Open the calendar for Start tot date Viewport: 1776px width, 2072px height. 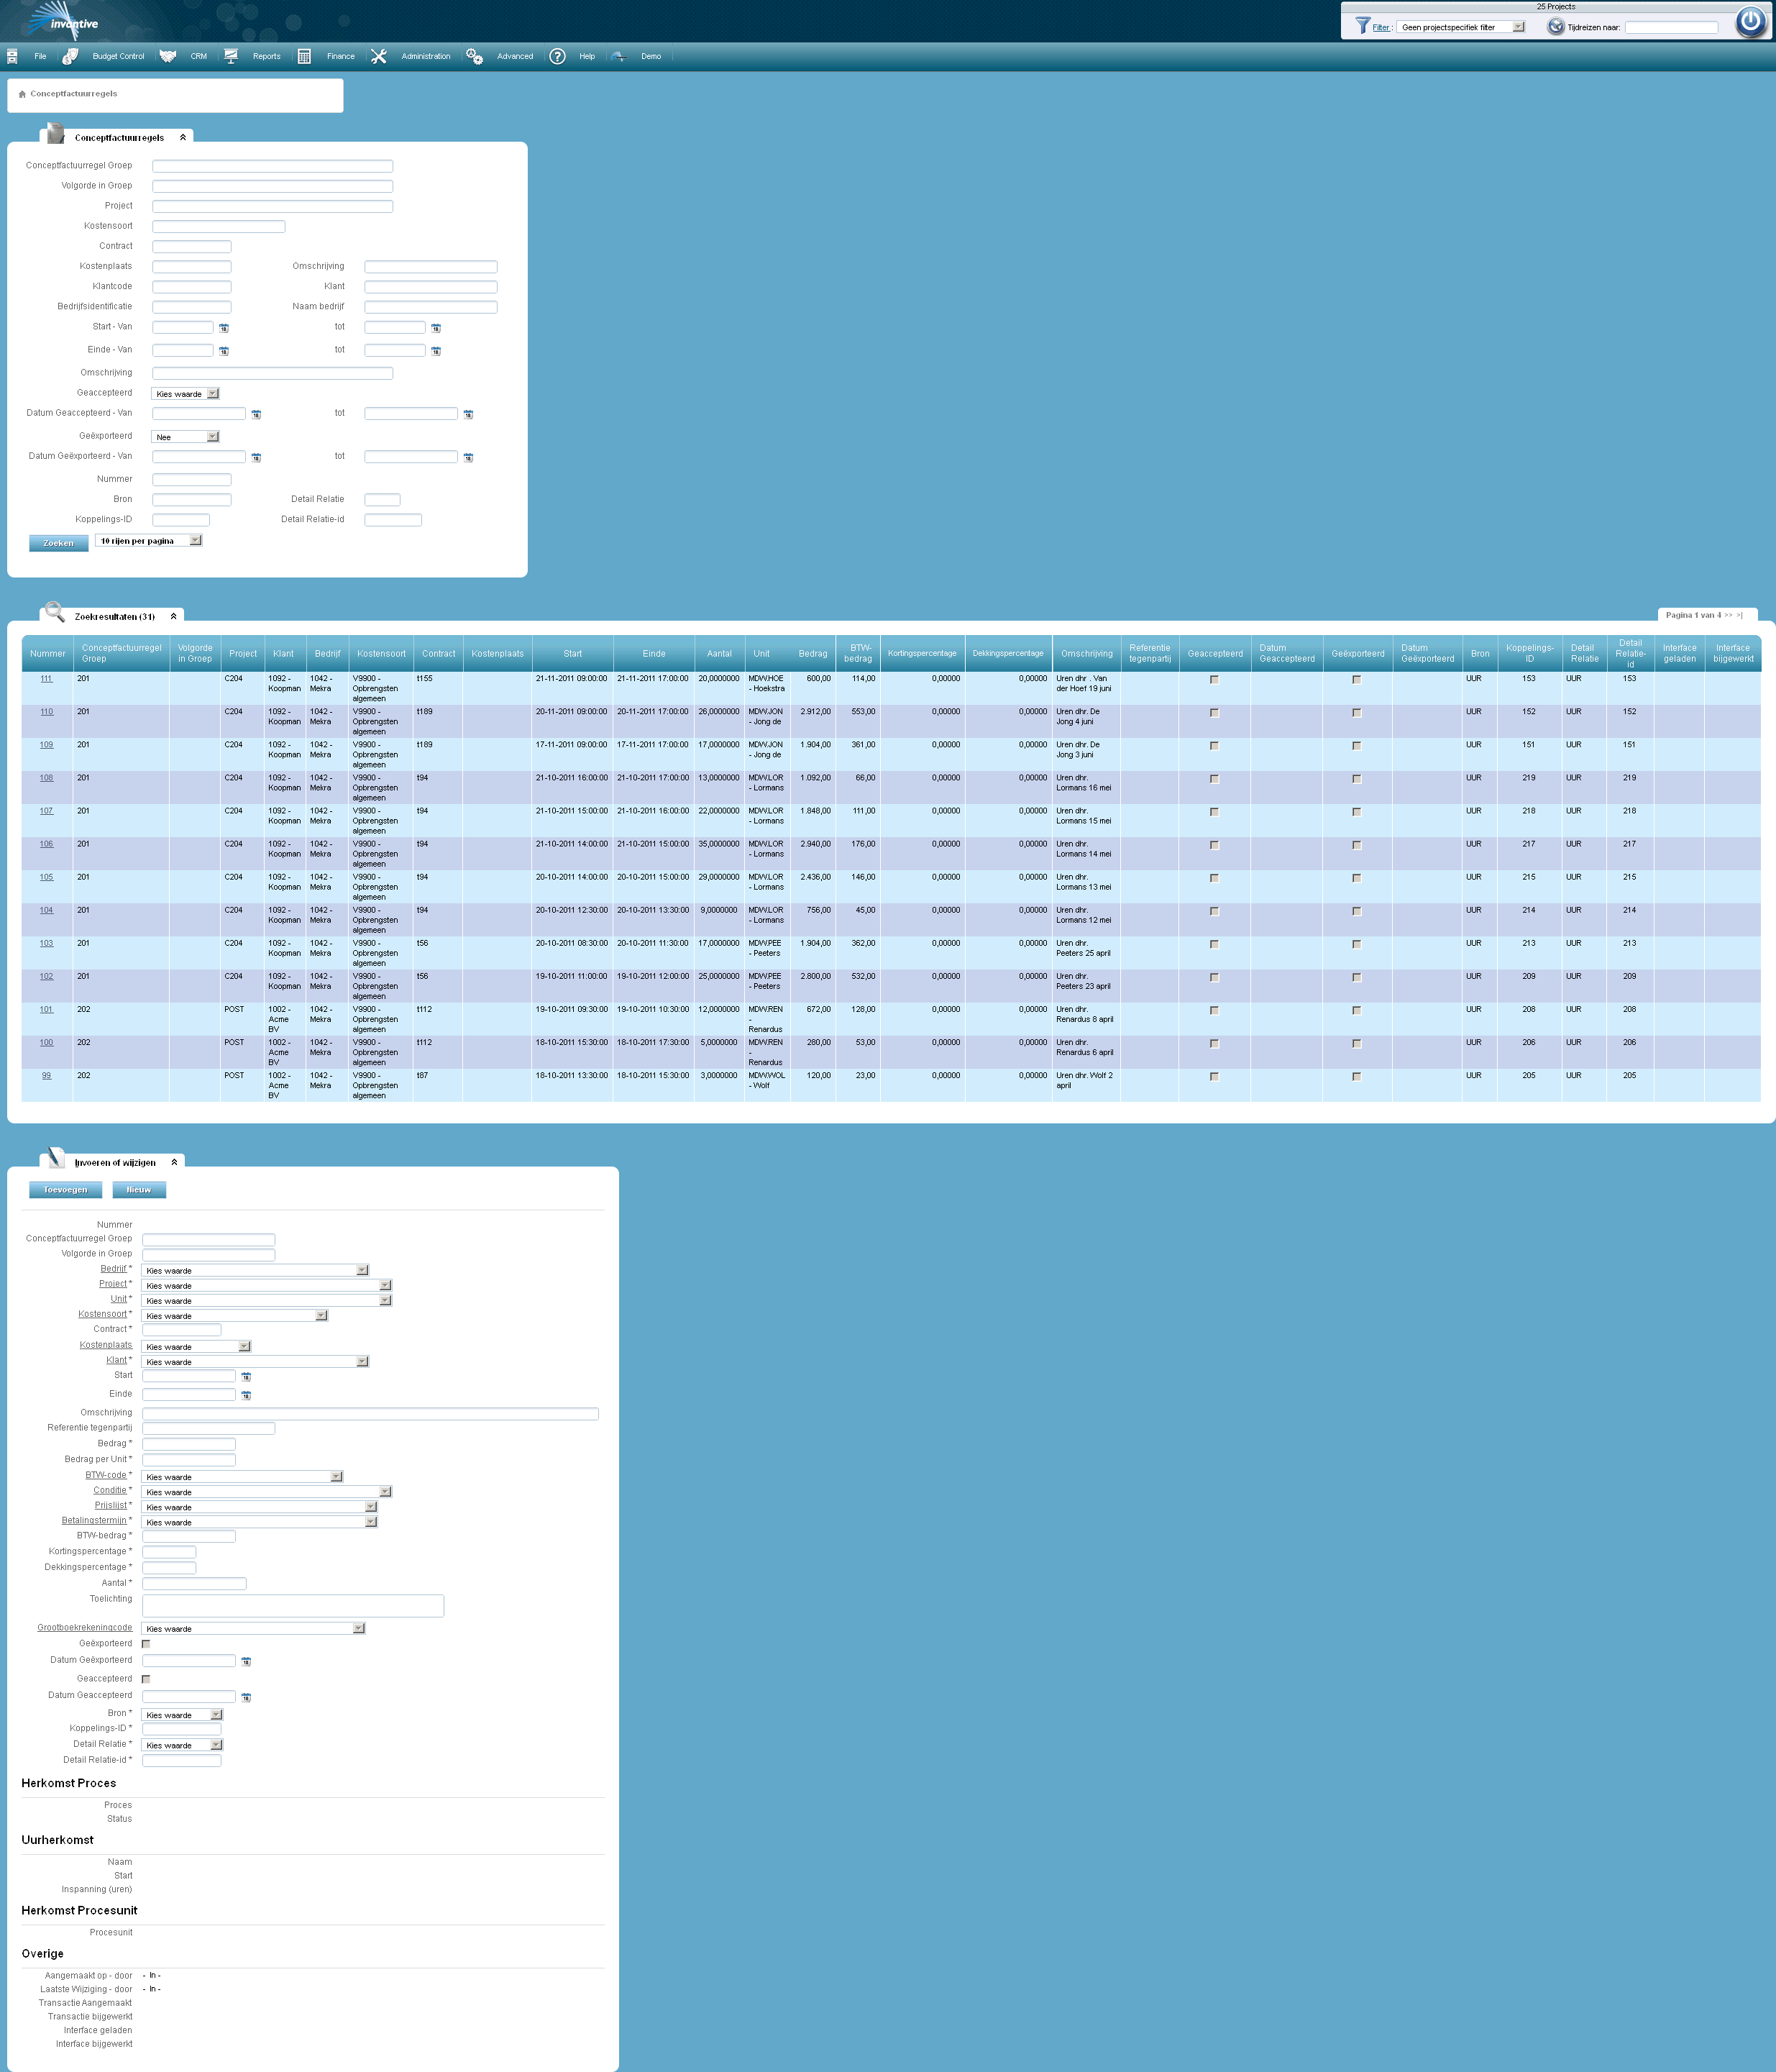(436, 328)
